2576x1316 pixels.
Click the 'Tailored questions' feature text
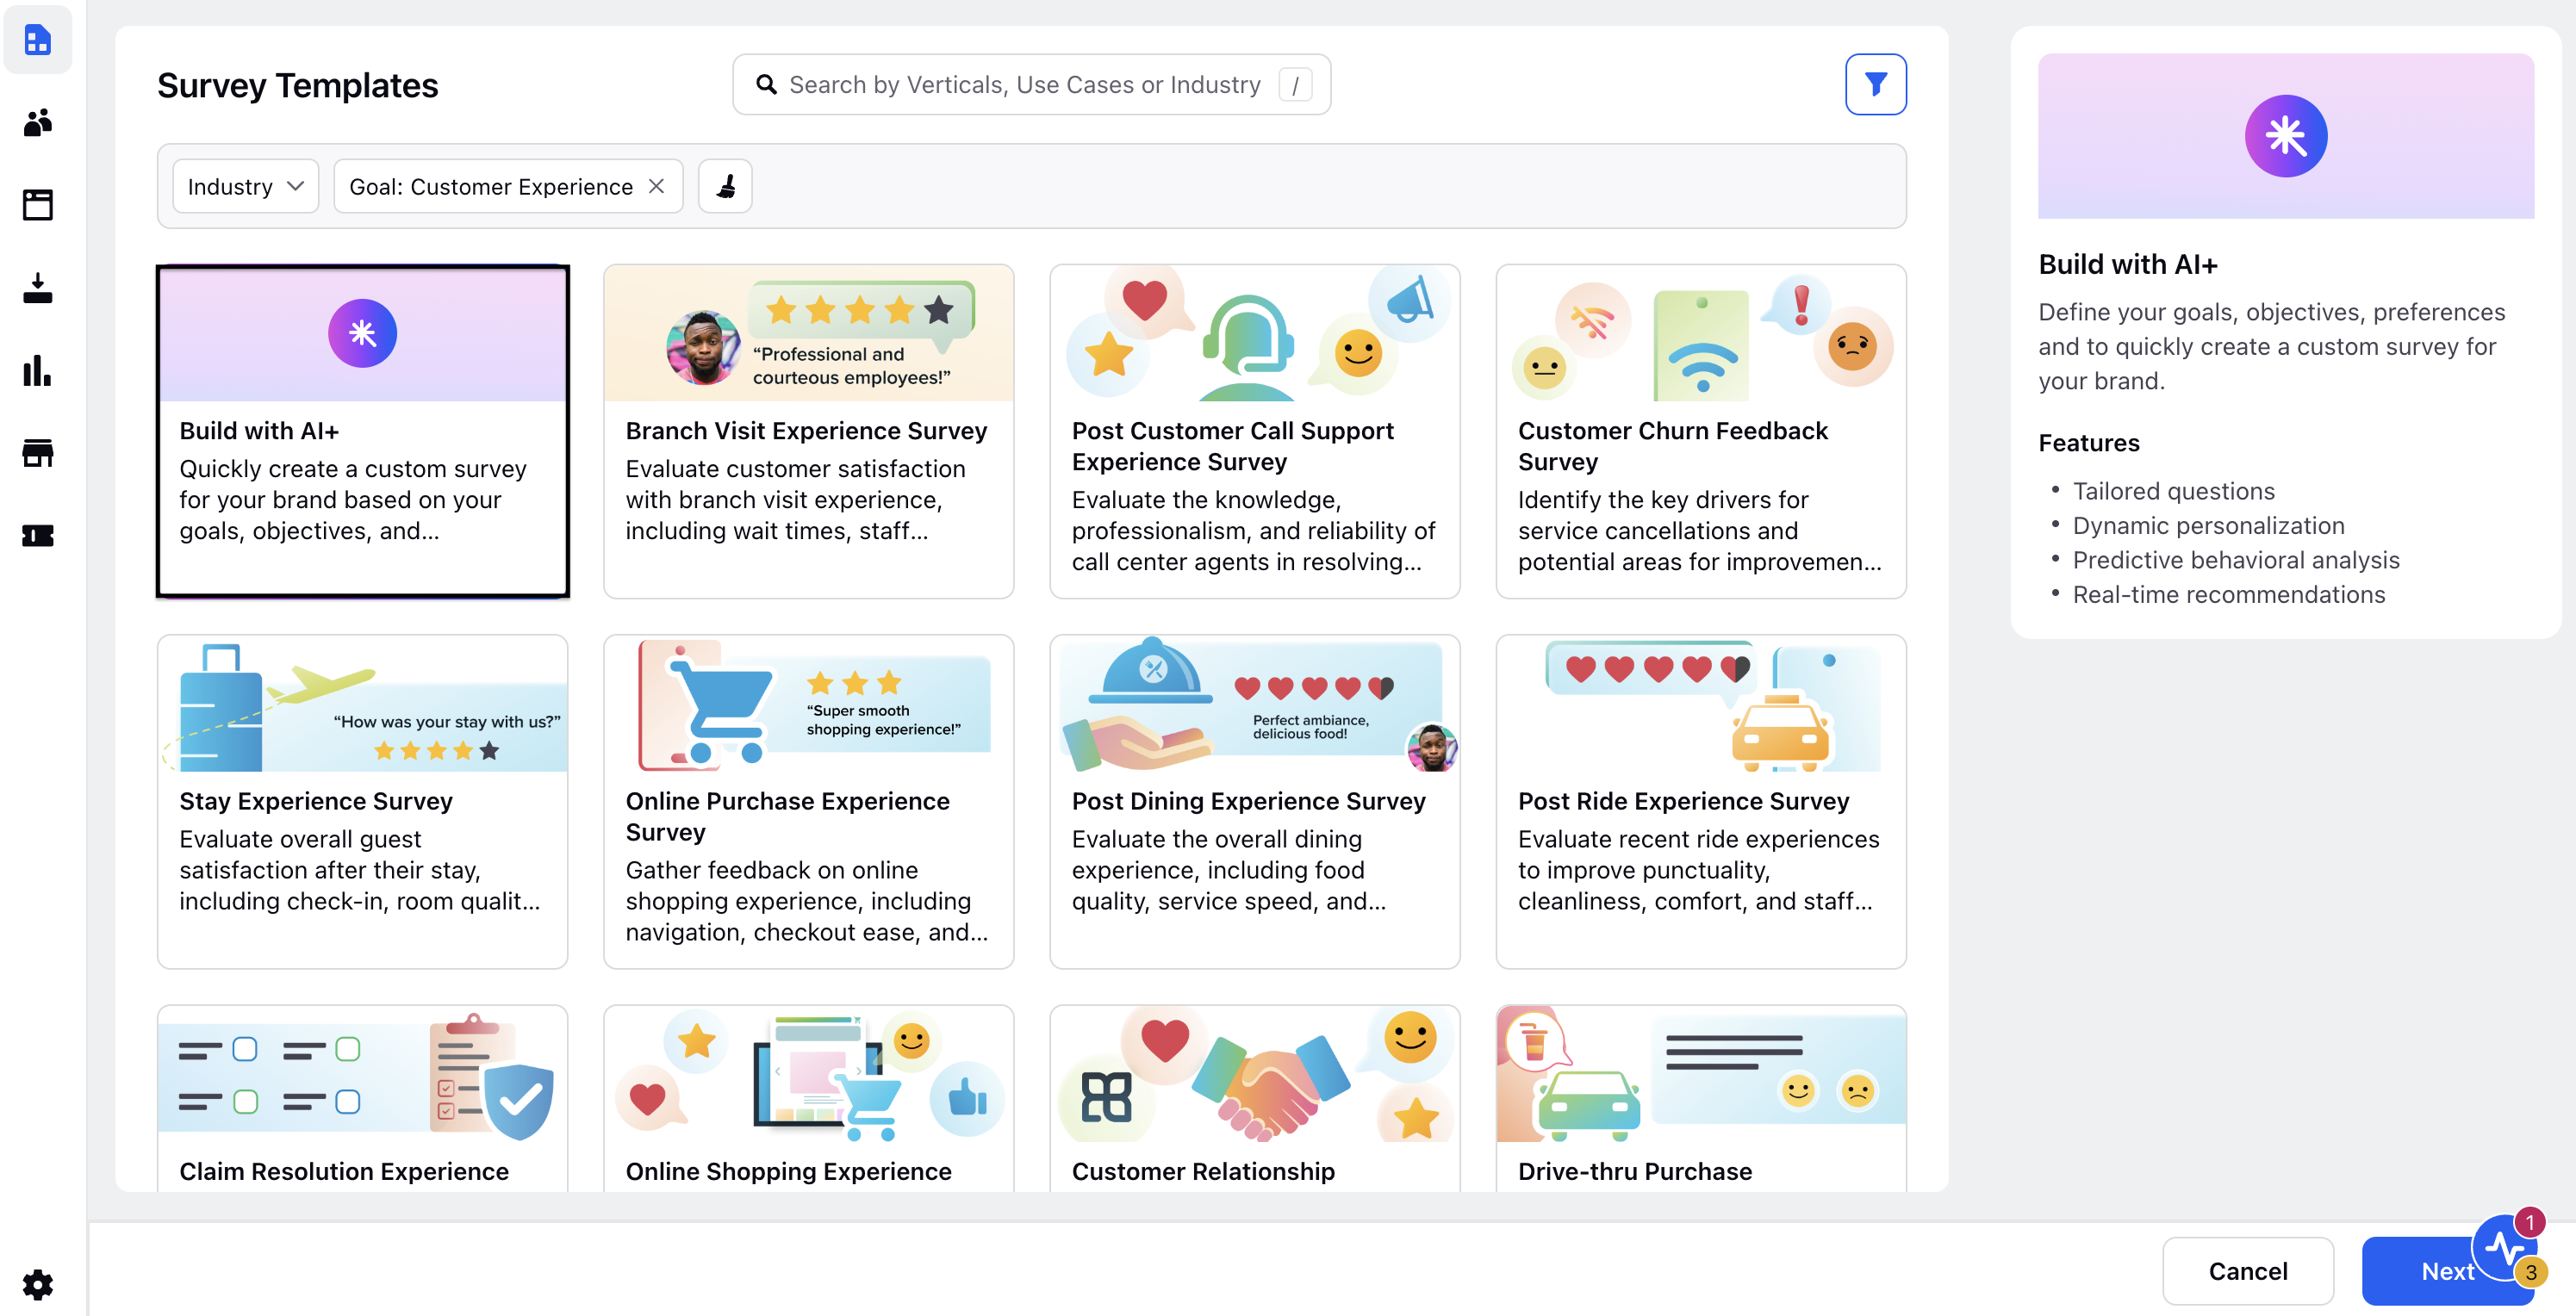(x=2173, y=491)
